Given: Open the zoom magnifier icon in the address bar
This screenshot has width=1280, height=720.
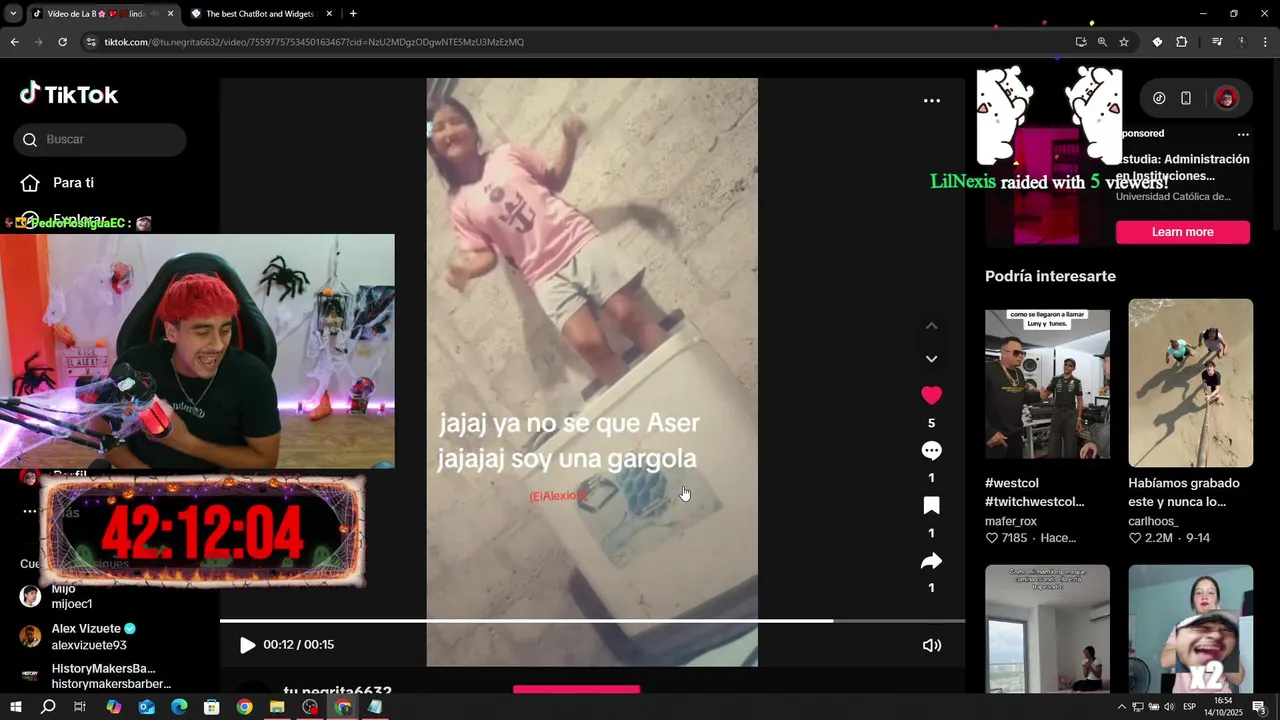Looking at the screenshot, I should (x=1102, y=42).
